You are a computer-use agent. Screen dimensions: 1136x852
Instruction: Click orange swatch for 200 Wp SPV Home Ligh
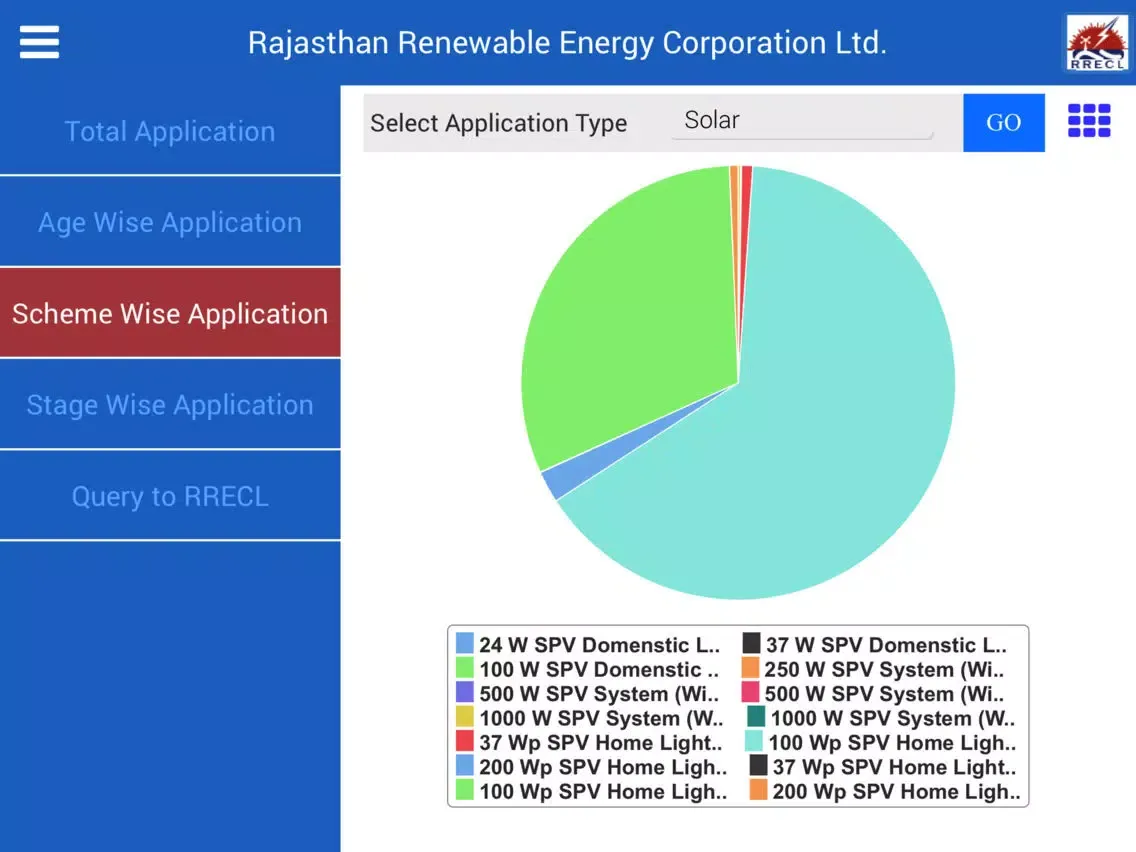[x=759, y=790]
